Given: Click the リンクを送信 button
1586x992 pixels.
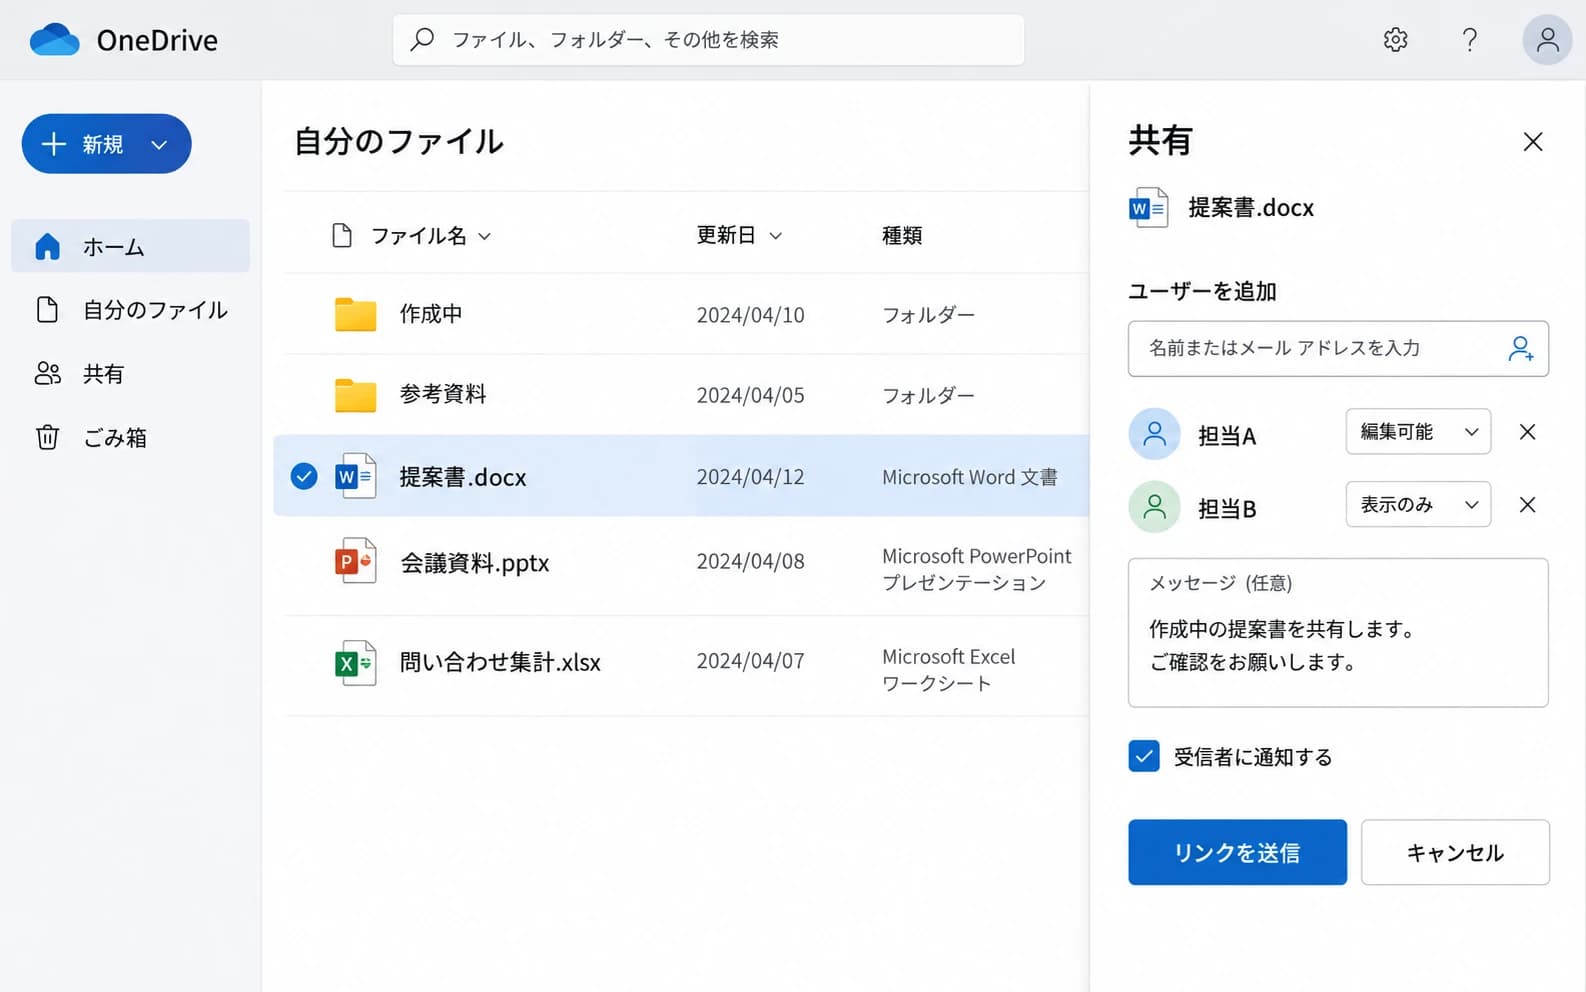Looking at the screenshot, I should pyautogui.click(x=1237, y=852).
